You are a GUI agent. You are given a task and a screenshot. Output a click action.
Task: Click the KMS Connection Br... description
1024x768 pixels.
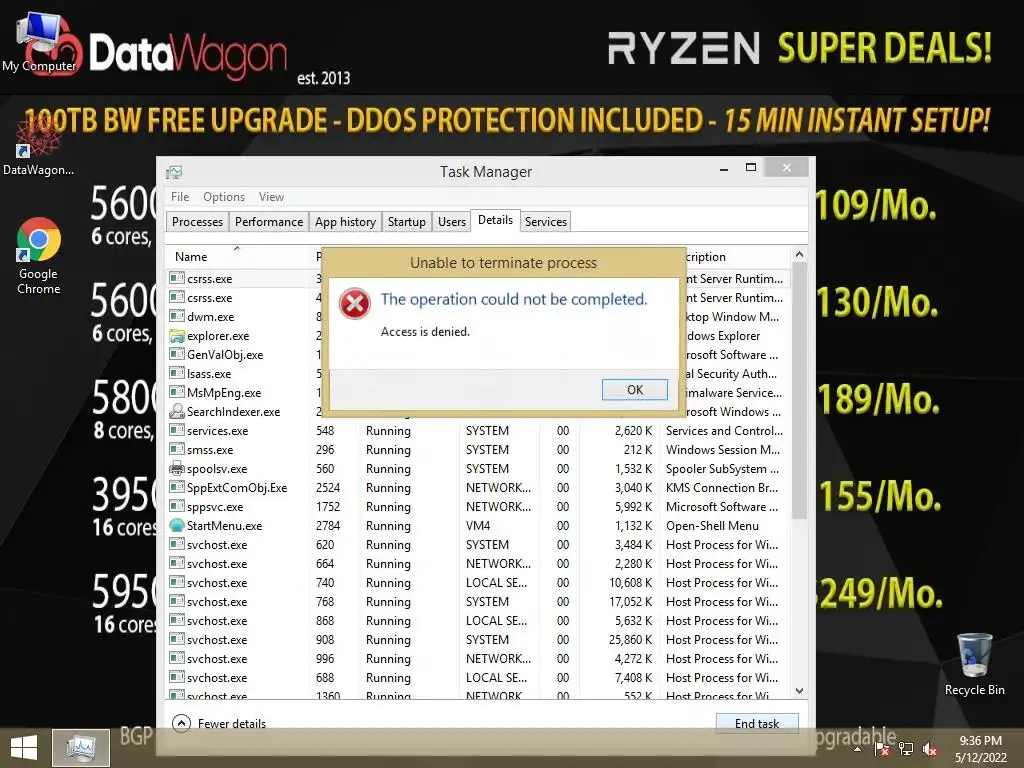click(x=722, y=488)
